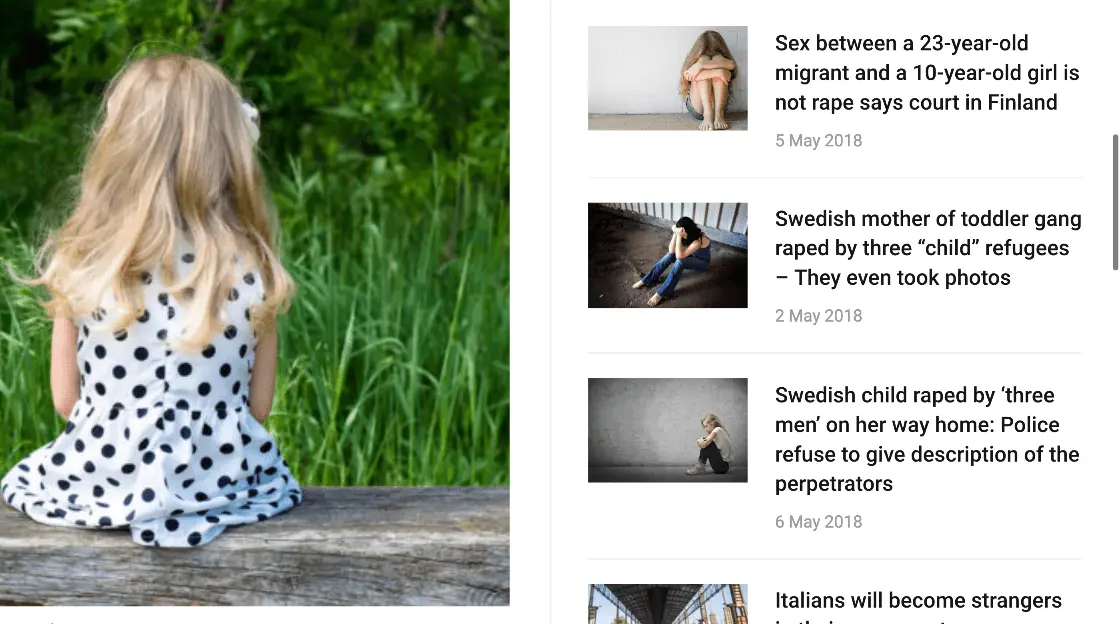Select the 6 May 2018 date stamp
The image size is (1120, 624).
coord(819,522)
